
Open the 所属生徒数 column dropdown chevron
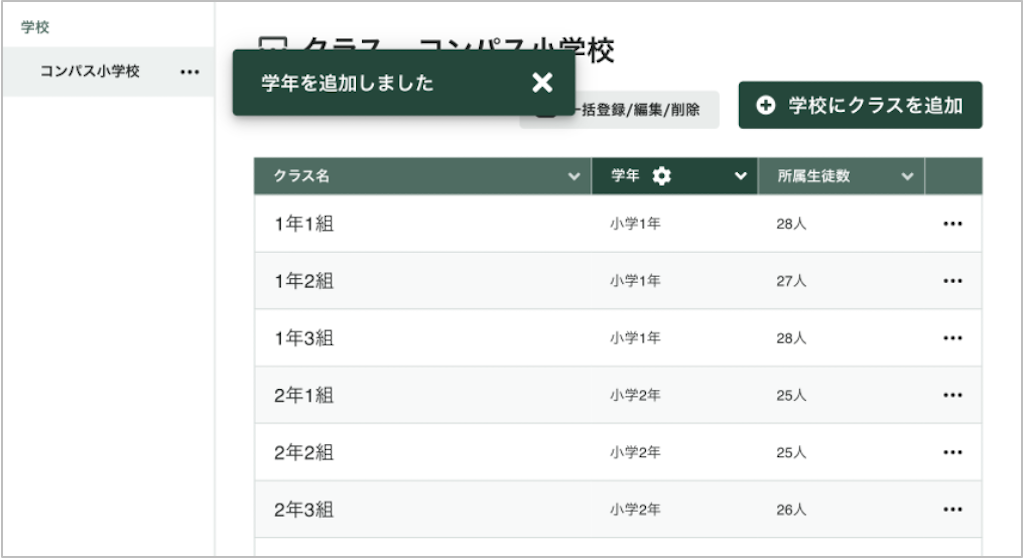(907, 176)
